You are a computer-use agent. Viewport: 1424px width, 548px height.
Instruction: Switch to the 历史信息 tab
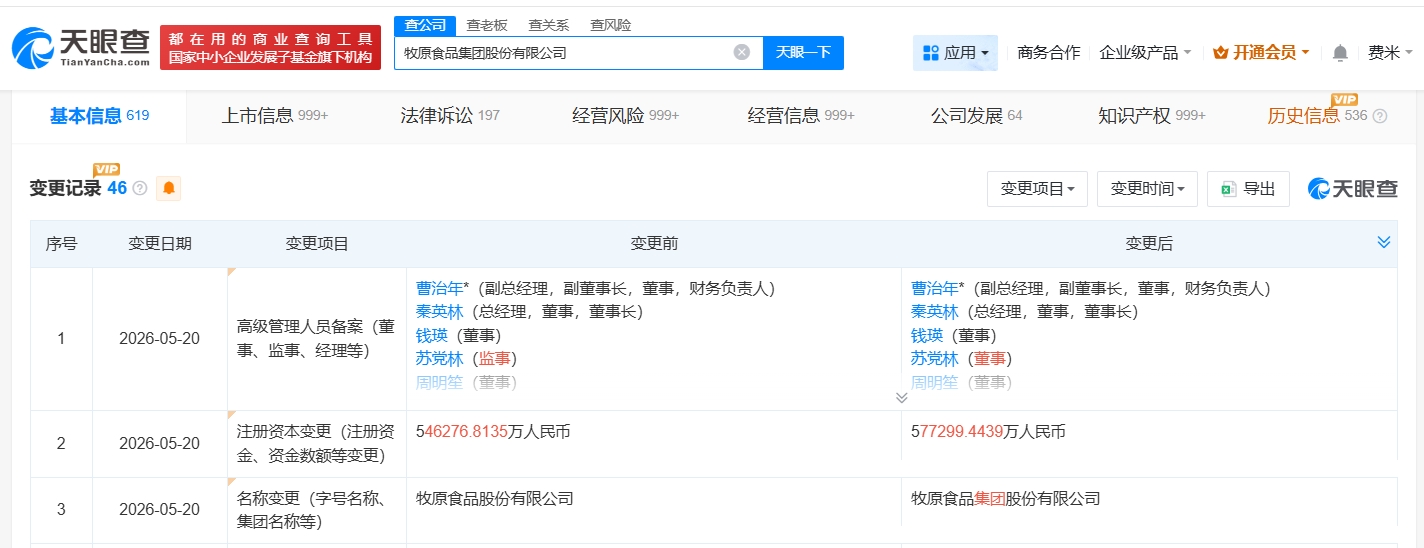[x=1316, y=116]
